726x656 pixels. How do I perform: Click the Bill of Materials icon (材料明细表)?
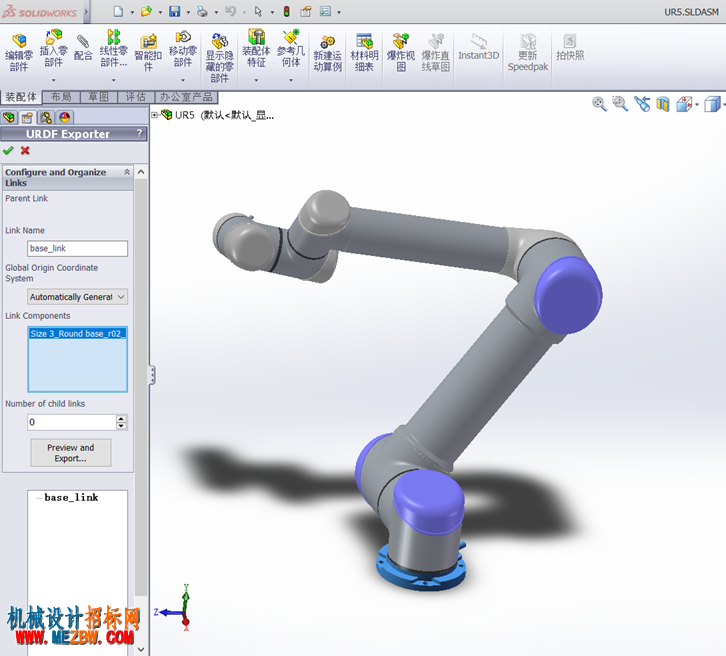point(364,52)
